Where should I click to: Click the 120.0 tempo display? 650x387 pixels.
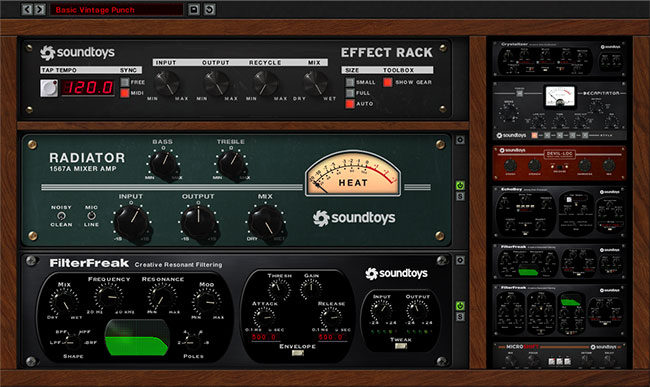[88, 87]
